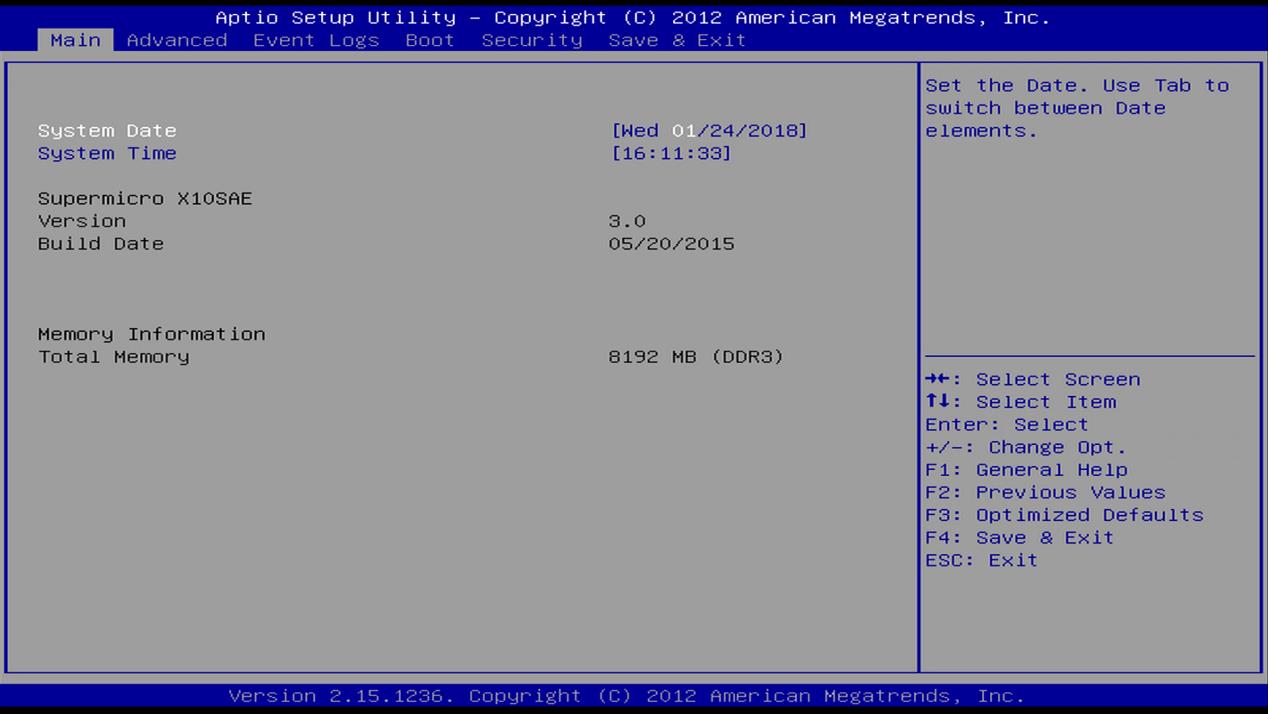The image size is (1268, 714).
Task: Click the Build Date label
Action: pos(101,244)
